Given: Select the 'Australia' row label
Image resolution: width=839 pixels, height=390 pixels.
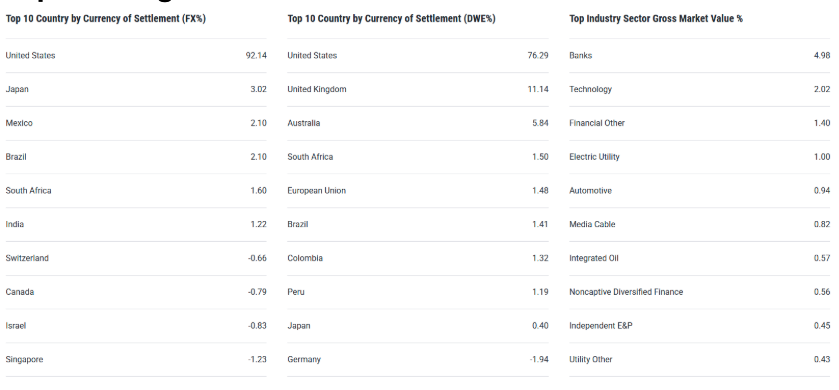Looking at the screenshot, I should pos(303,123).
